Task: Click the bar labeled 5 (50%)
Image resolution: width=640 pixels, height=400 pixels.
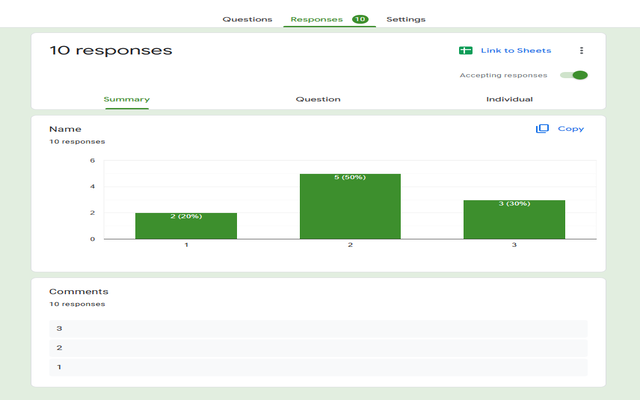Action: (350, 207)
